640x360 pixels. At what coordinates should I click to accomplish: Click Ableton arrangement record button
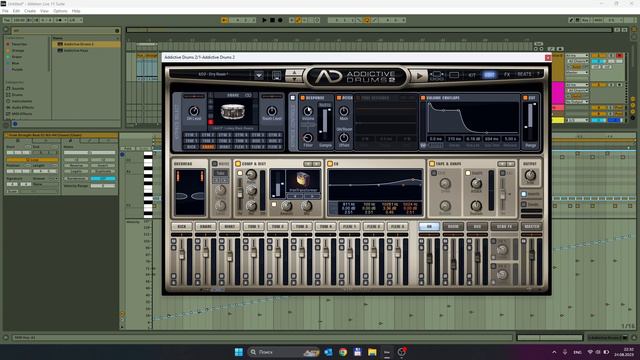point(280,20)
